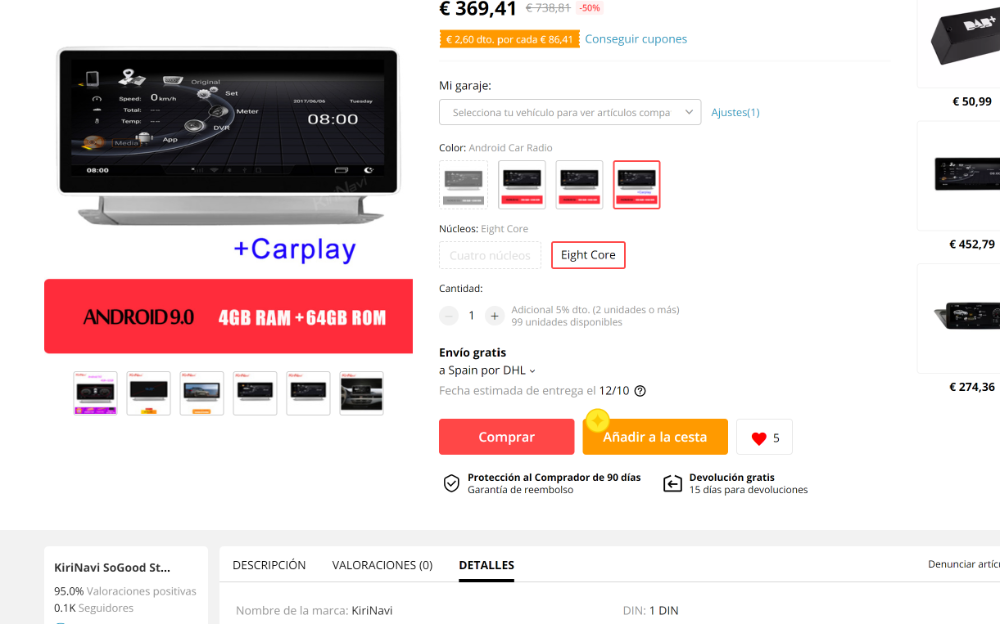Click the buyer protection shield icon
This screenshot has height=624, width=1000.
tap(452, 484)
